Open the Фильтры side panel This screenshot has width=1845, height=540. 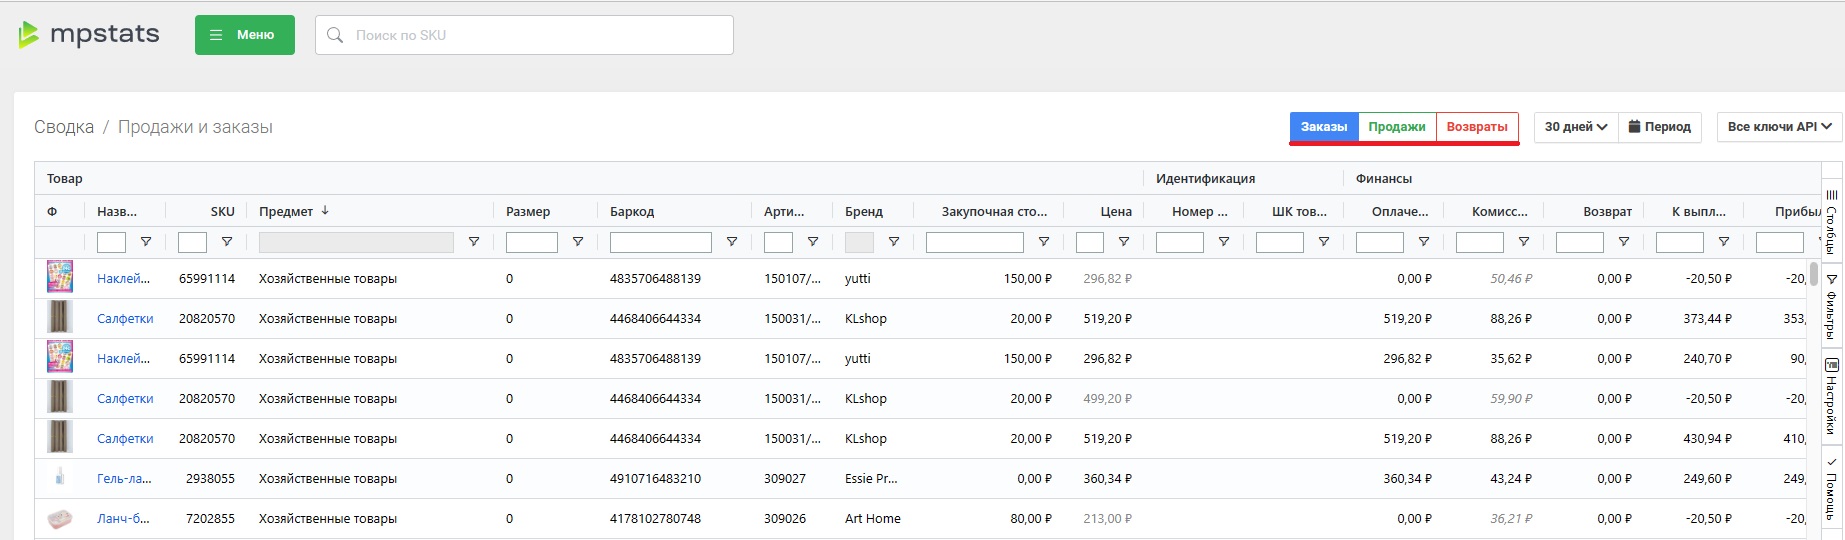[1832, 306]
